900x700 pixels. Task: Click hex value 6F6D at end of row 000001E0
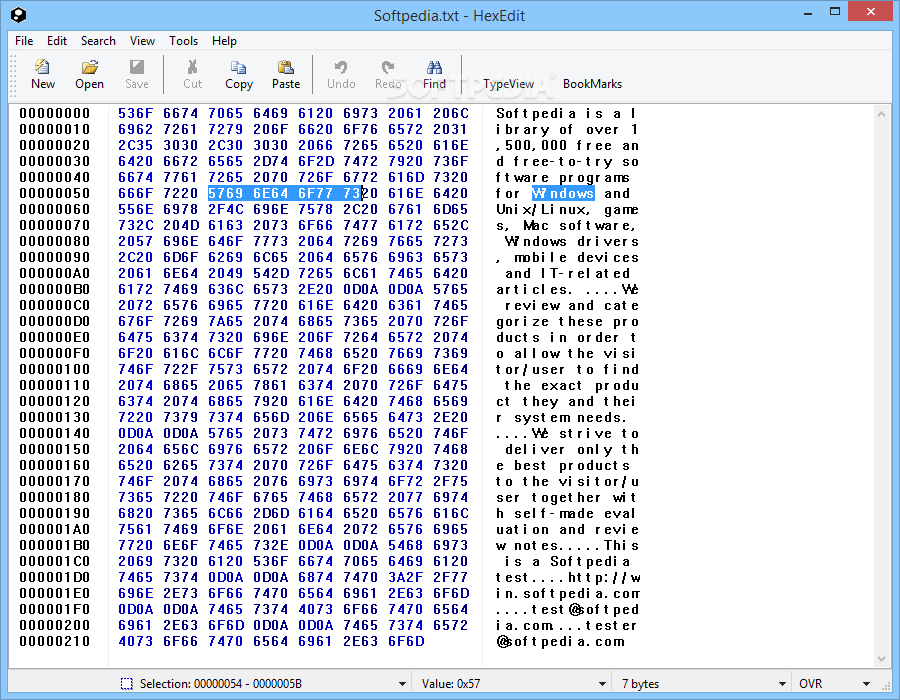point(451,593)
